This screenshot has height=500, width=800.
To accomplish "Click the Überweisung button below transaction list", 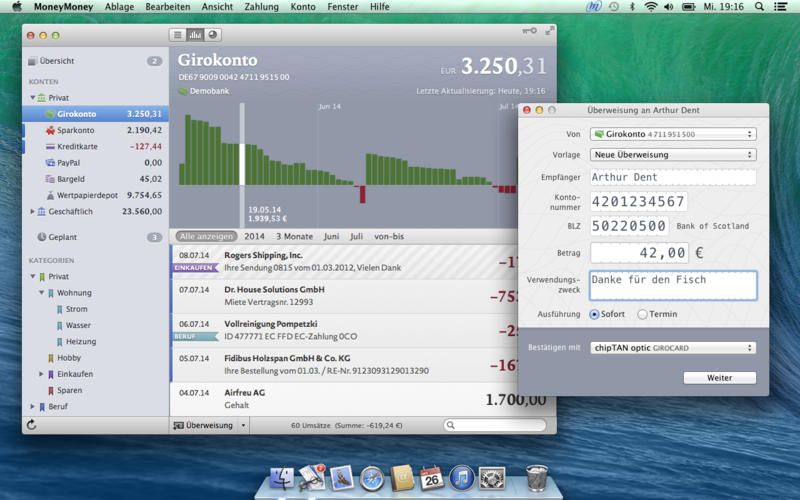I will click(208, 425).
